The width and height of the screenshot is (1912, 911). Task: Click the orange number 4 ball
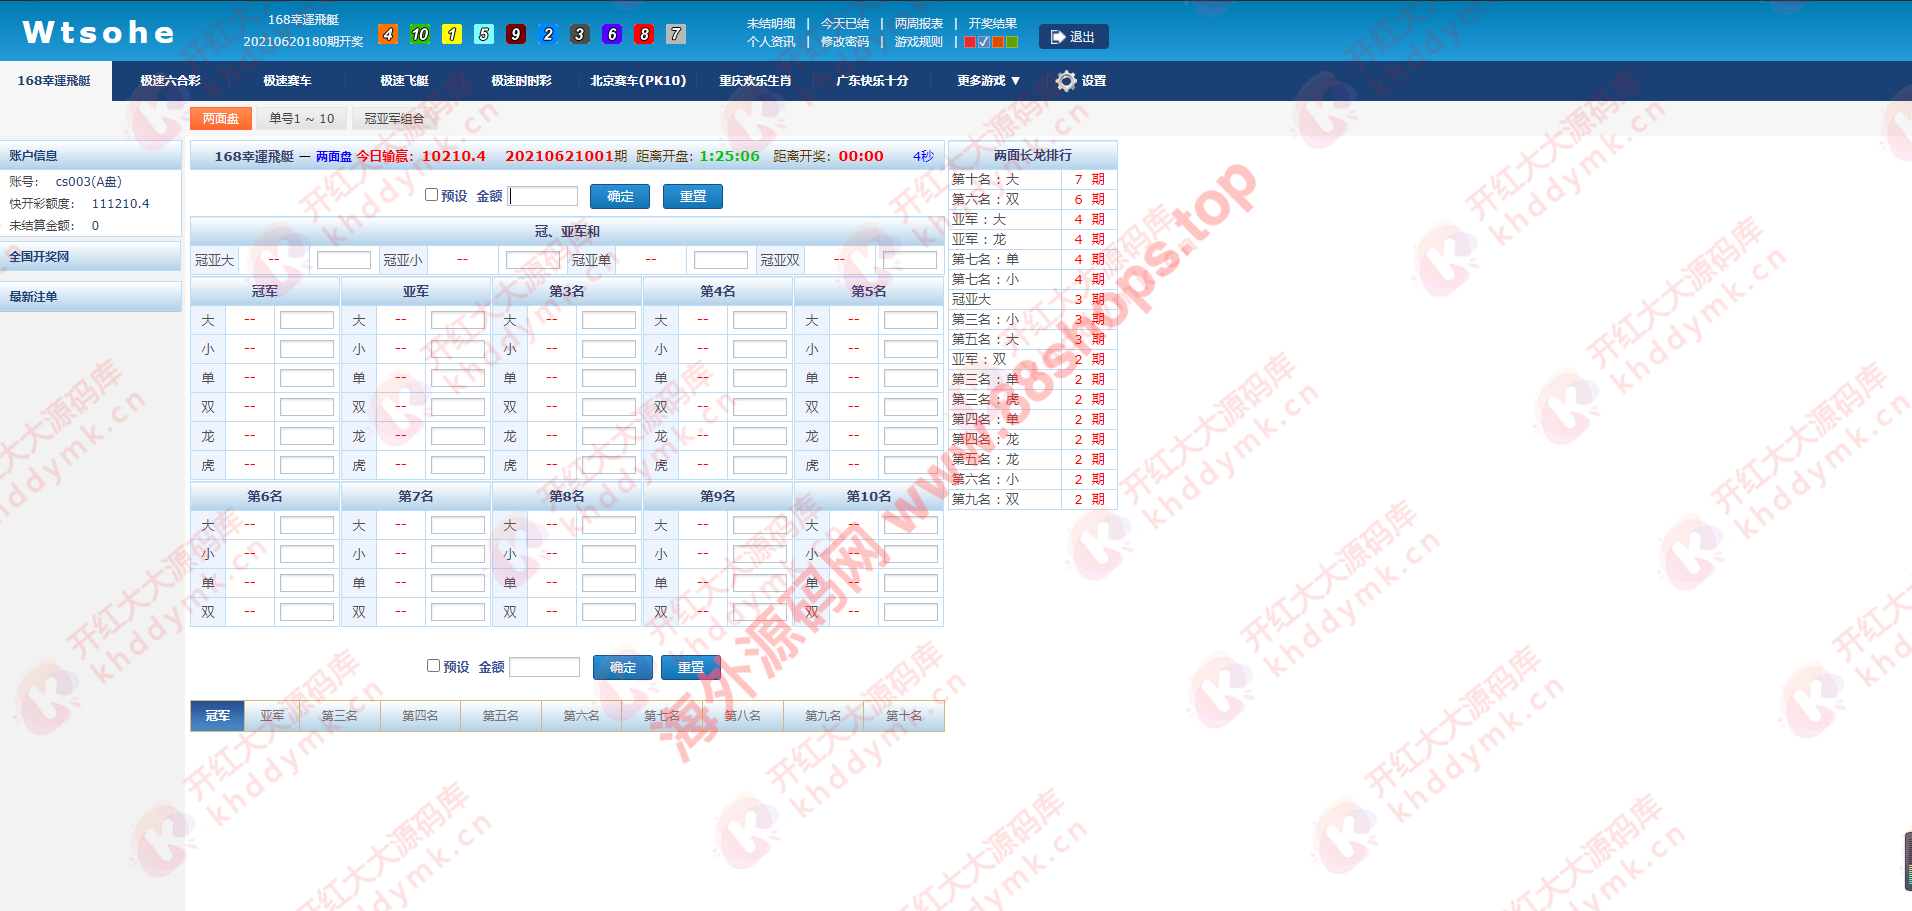[388, 34]
